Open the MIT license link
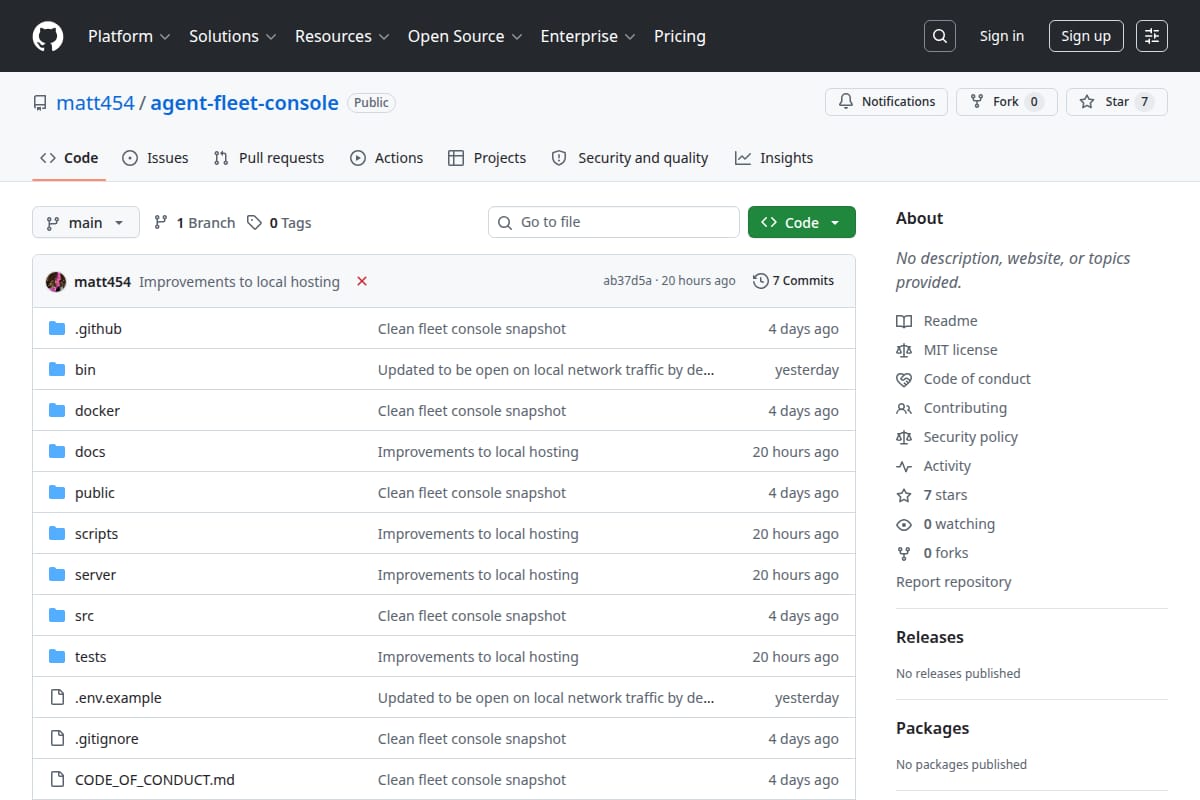The width and height of the screenshot is (1200, 800). click(947, 350)
